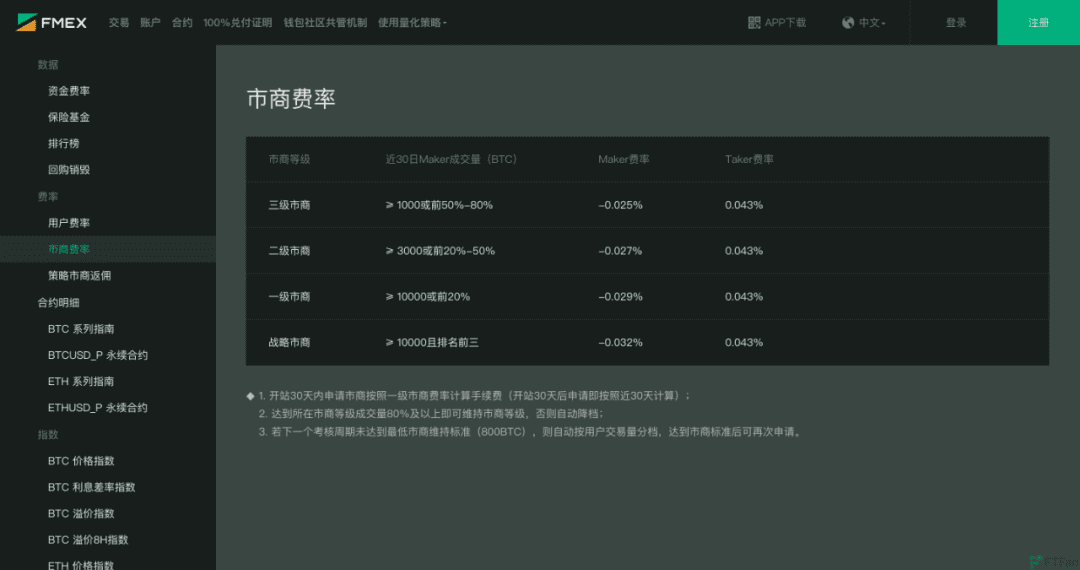This screenshot has width=1080, height=570.
Task: Open BTC 价格指数 in sidebar
Action: (81, 461)
